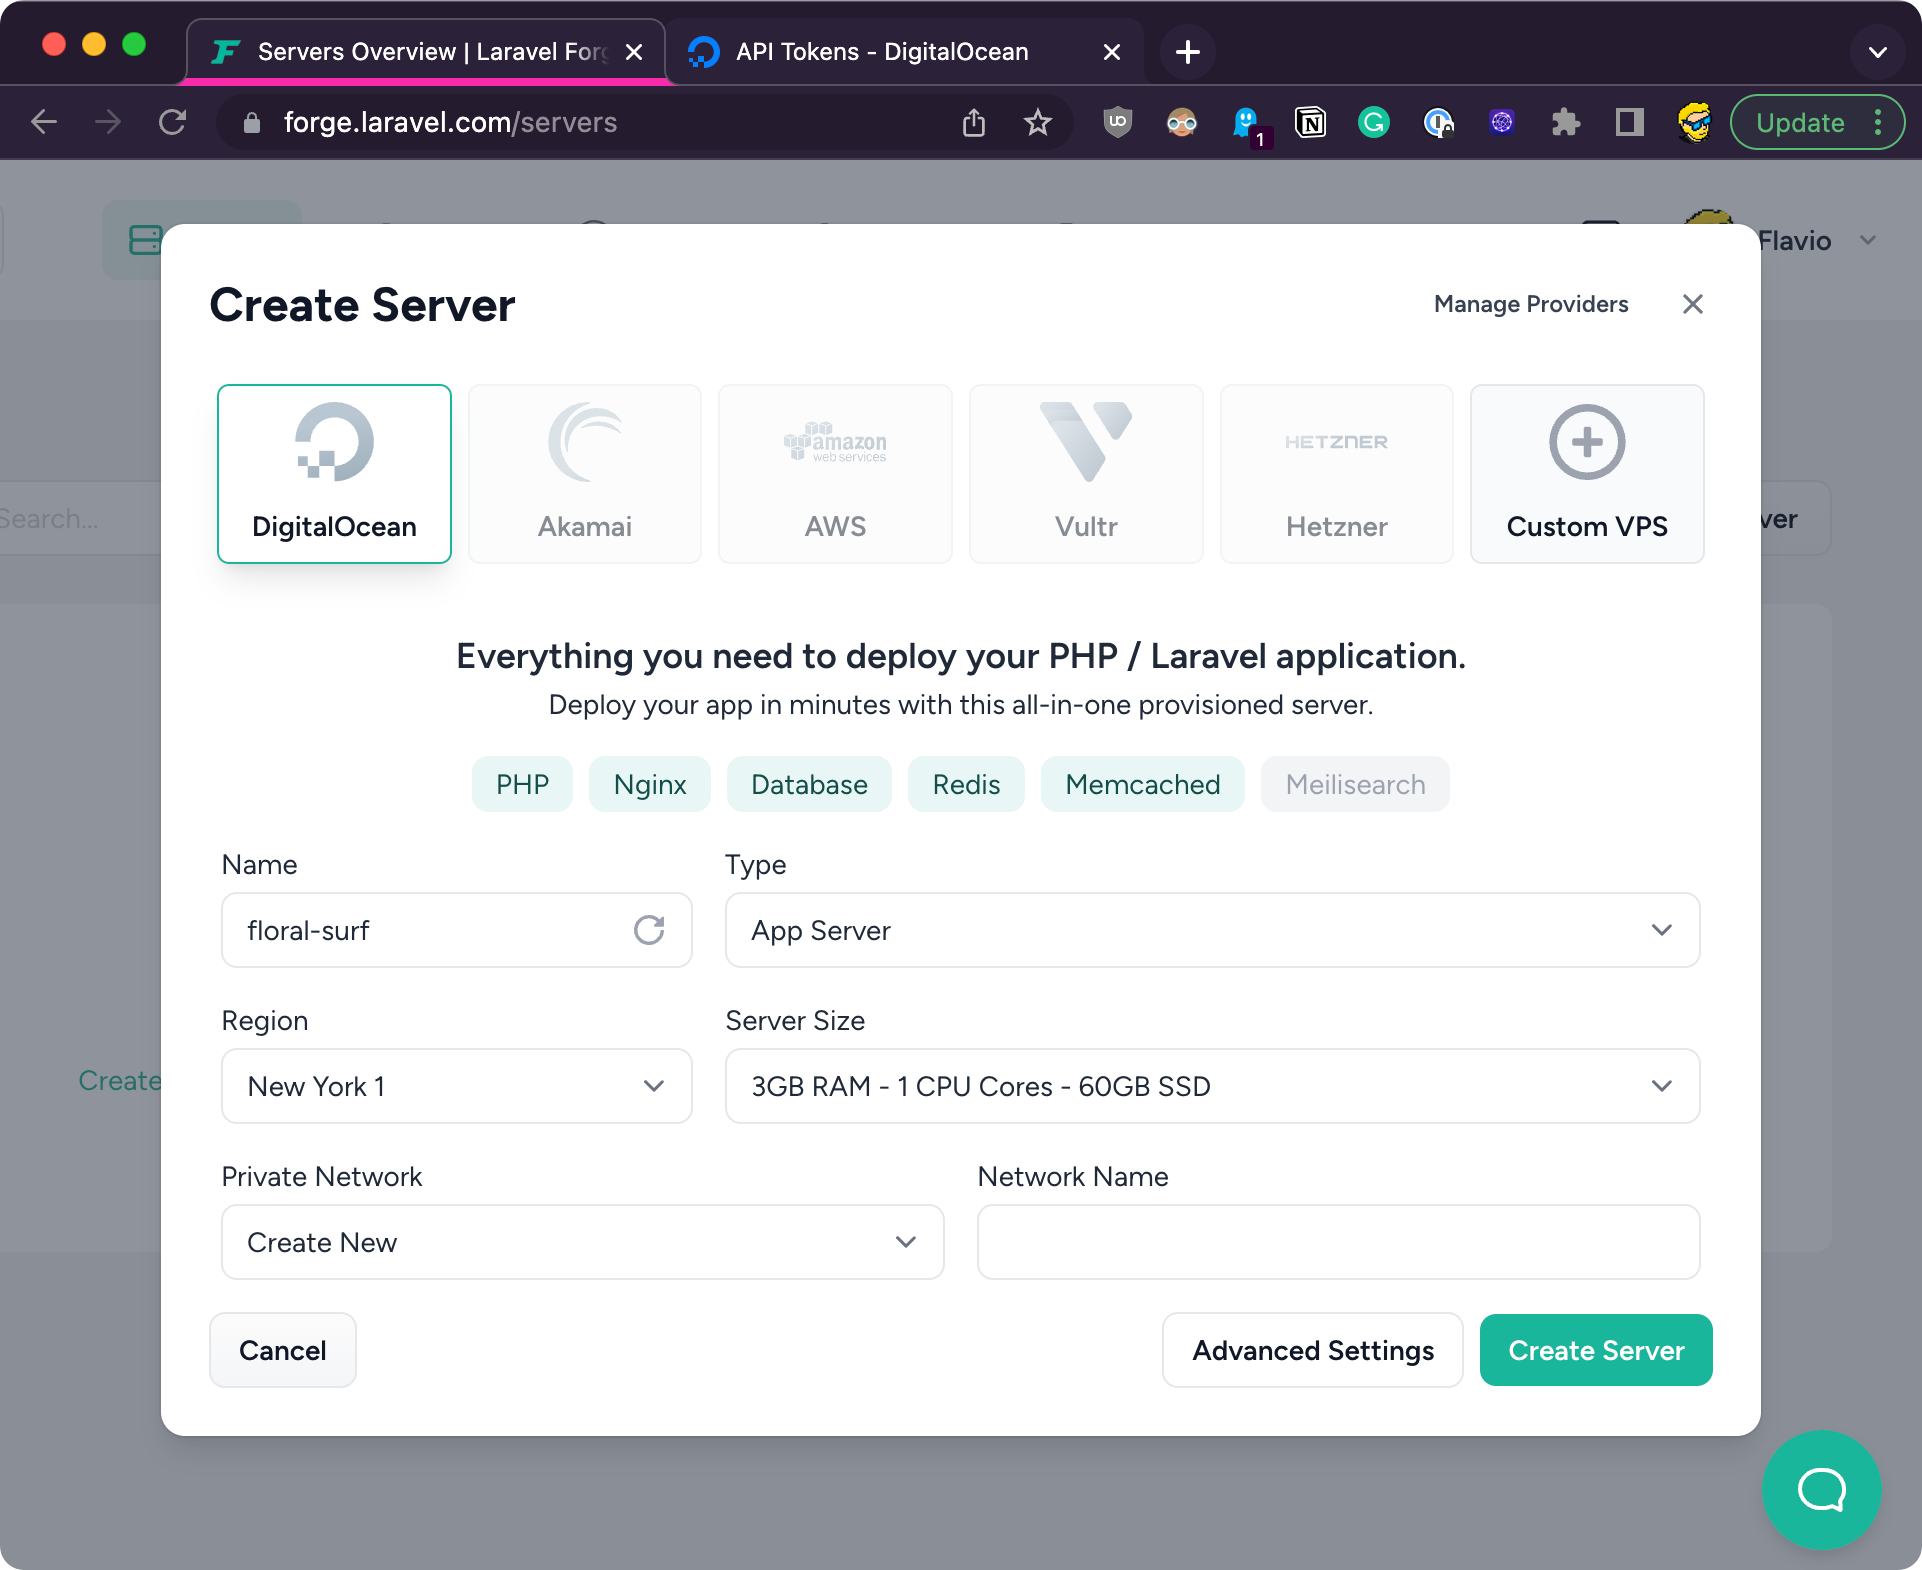The image size is (1922, 1570).
Task: Switch to the API Tokens DigitalOcean tab
Action: [x=882, y=52]
